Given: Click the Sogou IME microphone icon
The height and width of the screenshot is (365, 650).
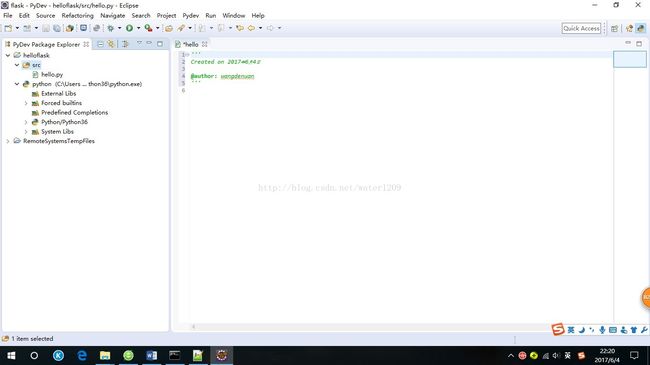Looking at the screenshot, I should point(602,330).
